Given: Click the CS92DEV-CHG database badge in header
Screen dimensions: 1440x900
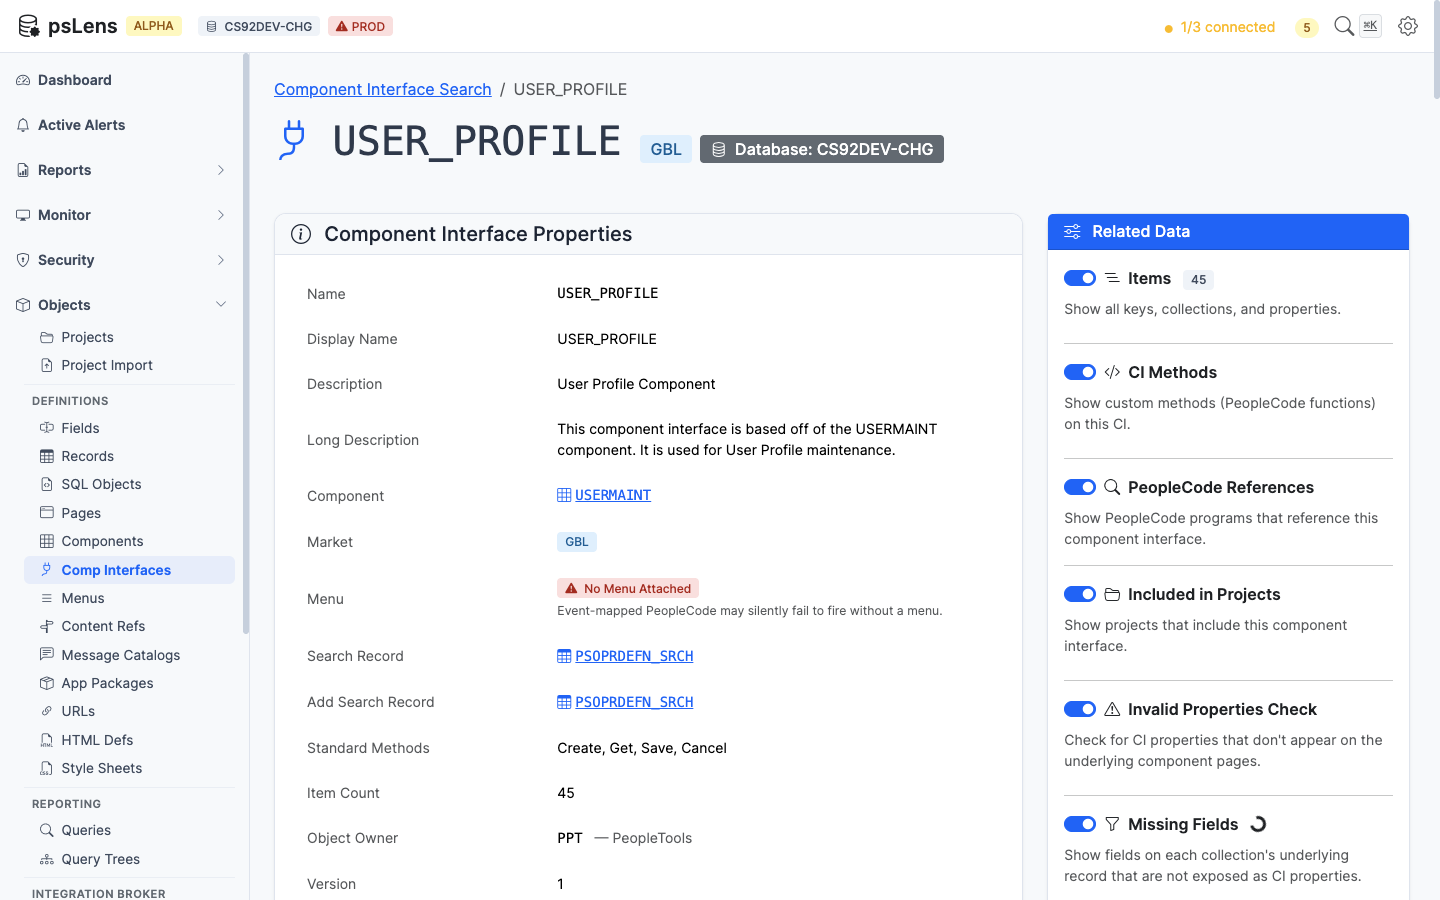Looking at the screenshot, I should pyautogui.click(x=259, y=26).
